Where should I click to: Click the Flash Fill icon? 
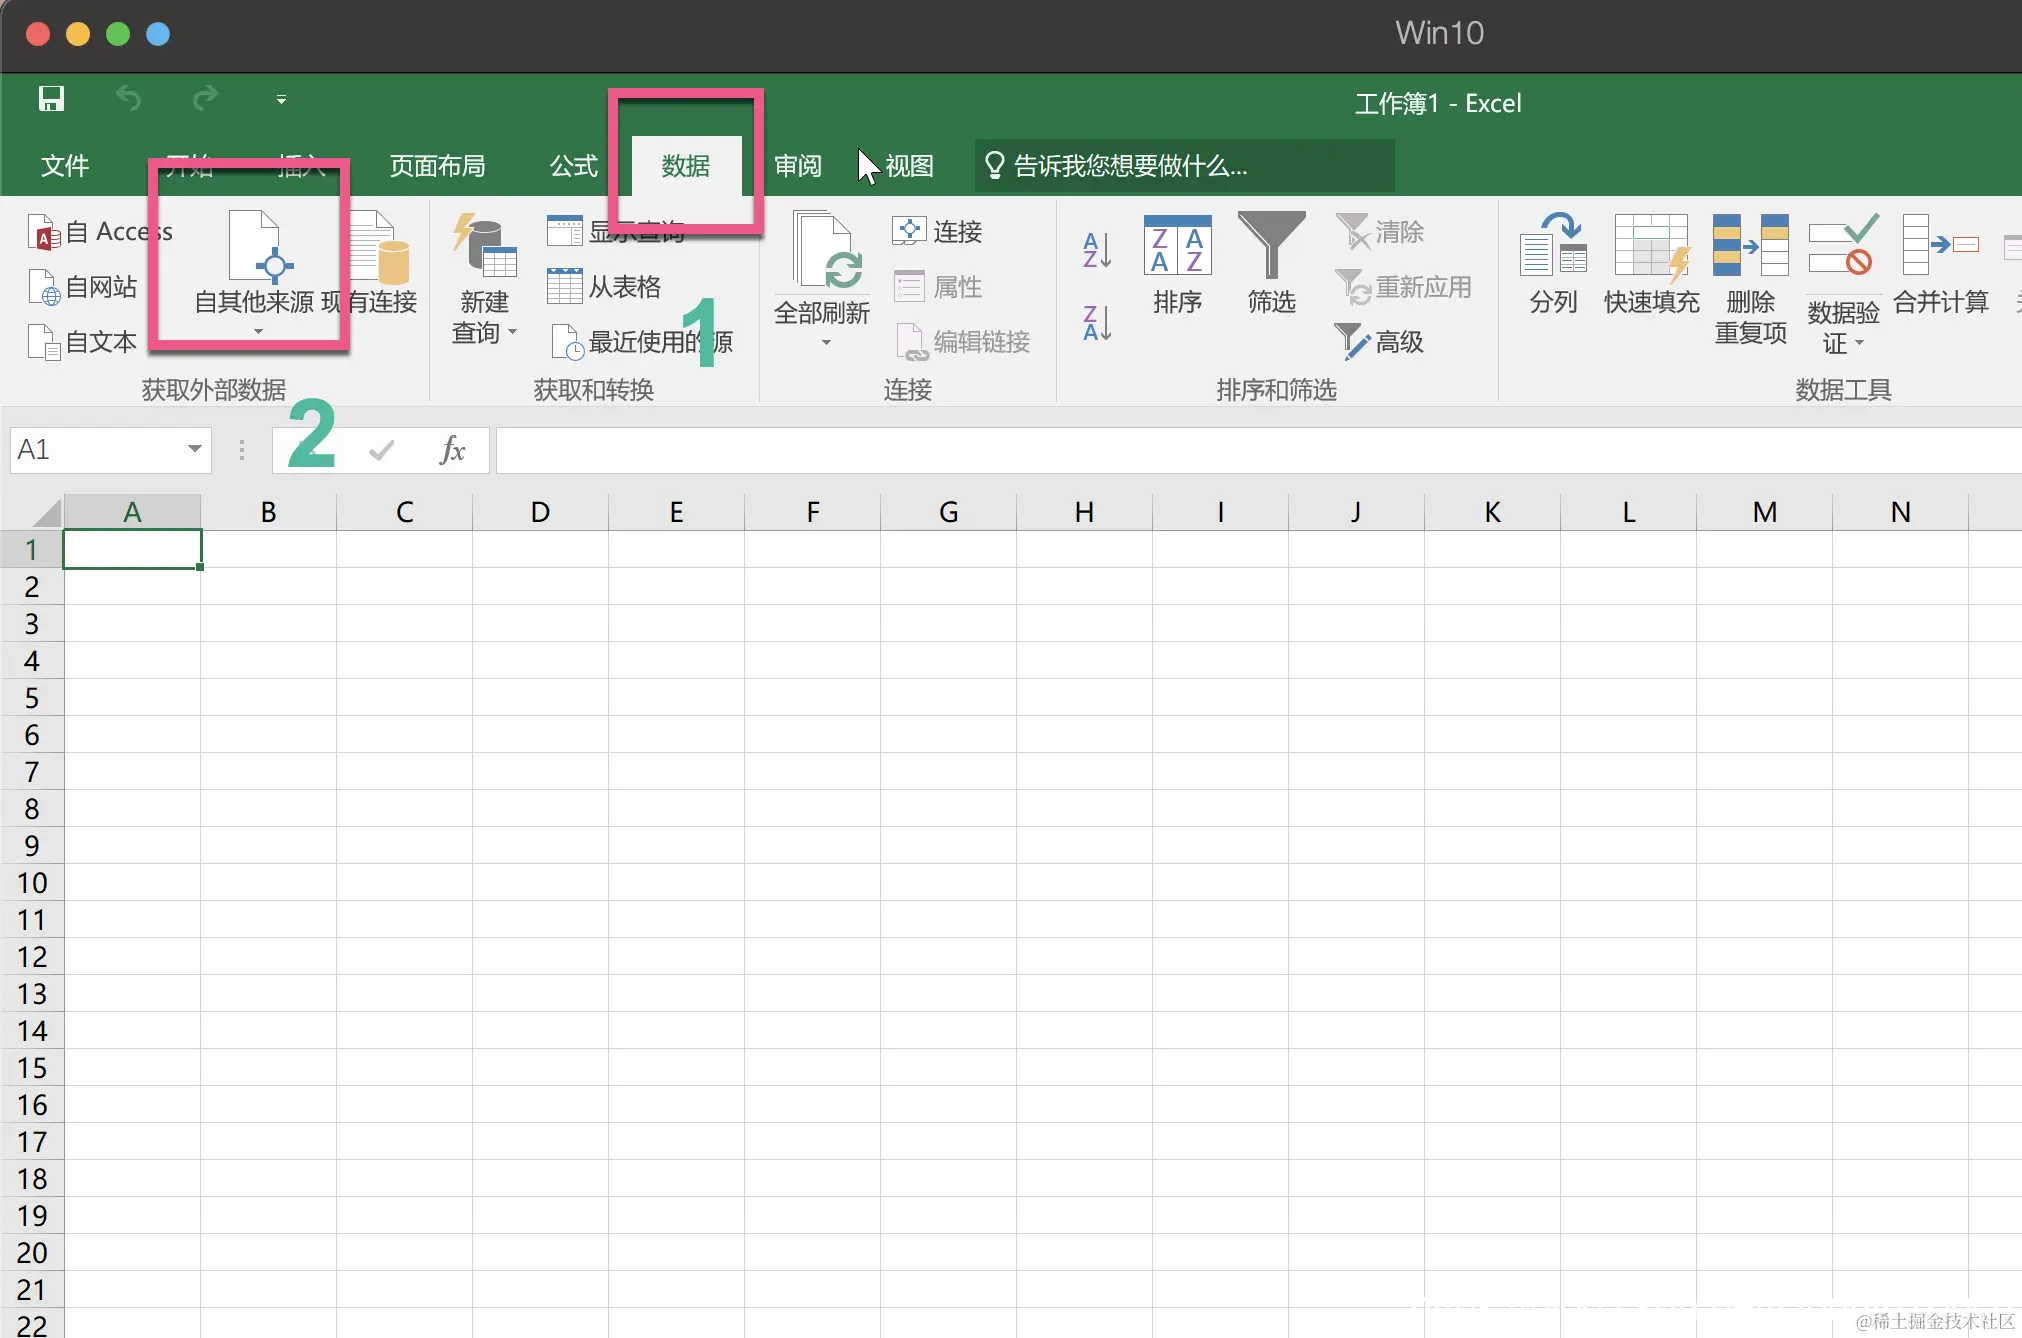(x=1651, y=245)
